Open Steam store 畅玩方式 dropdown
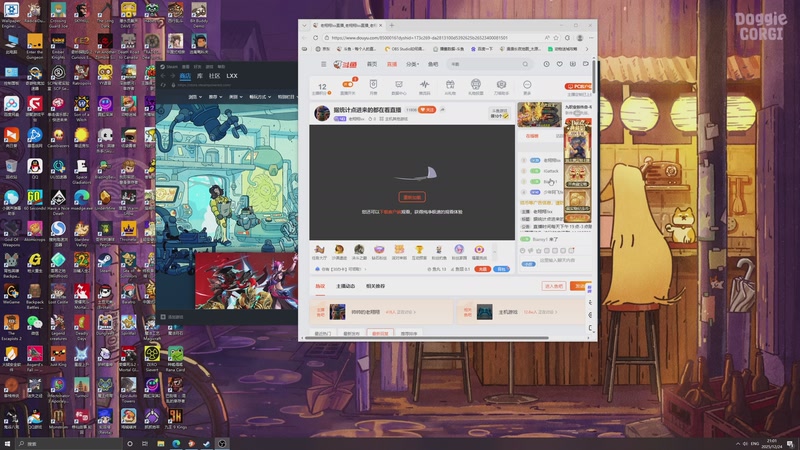Viewport: 800px width, 450px height. pos(260,96)
